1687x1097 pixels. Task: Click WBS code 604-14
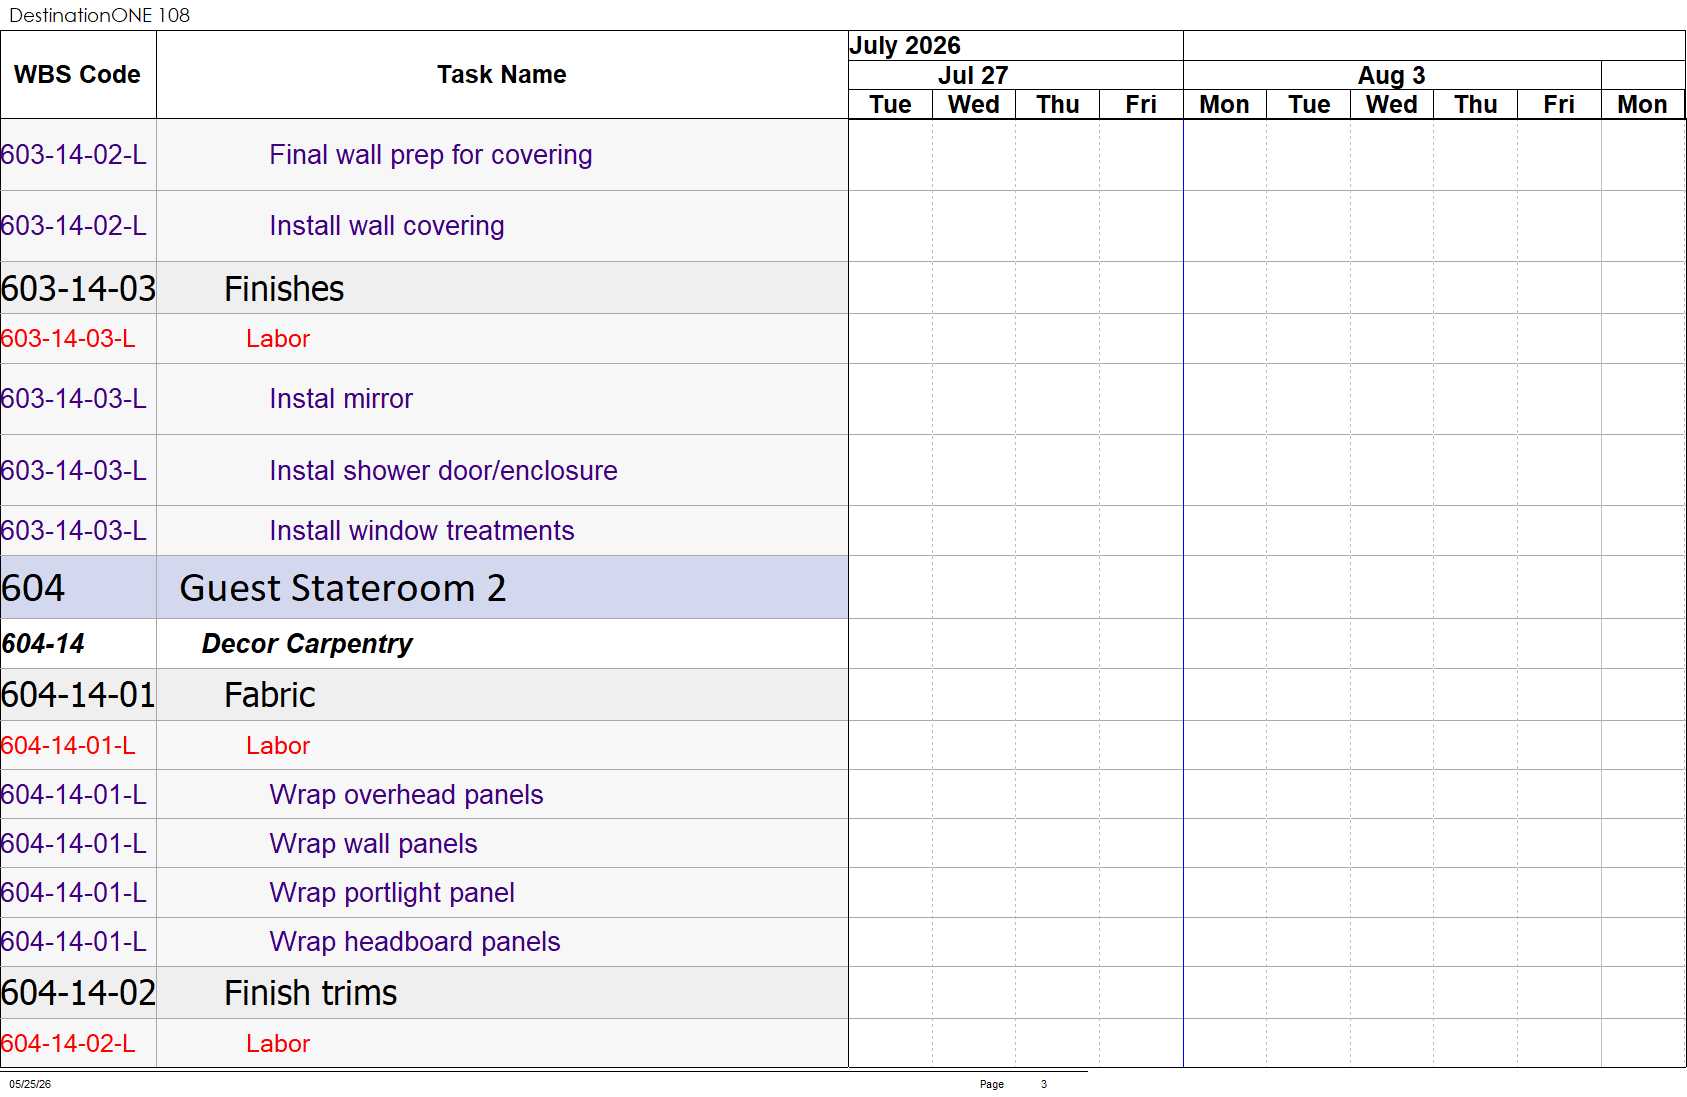tap(43, 644)
